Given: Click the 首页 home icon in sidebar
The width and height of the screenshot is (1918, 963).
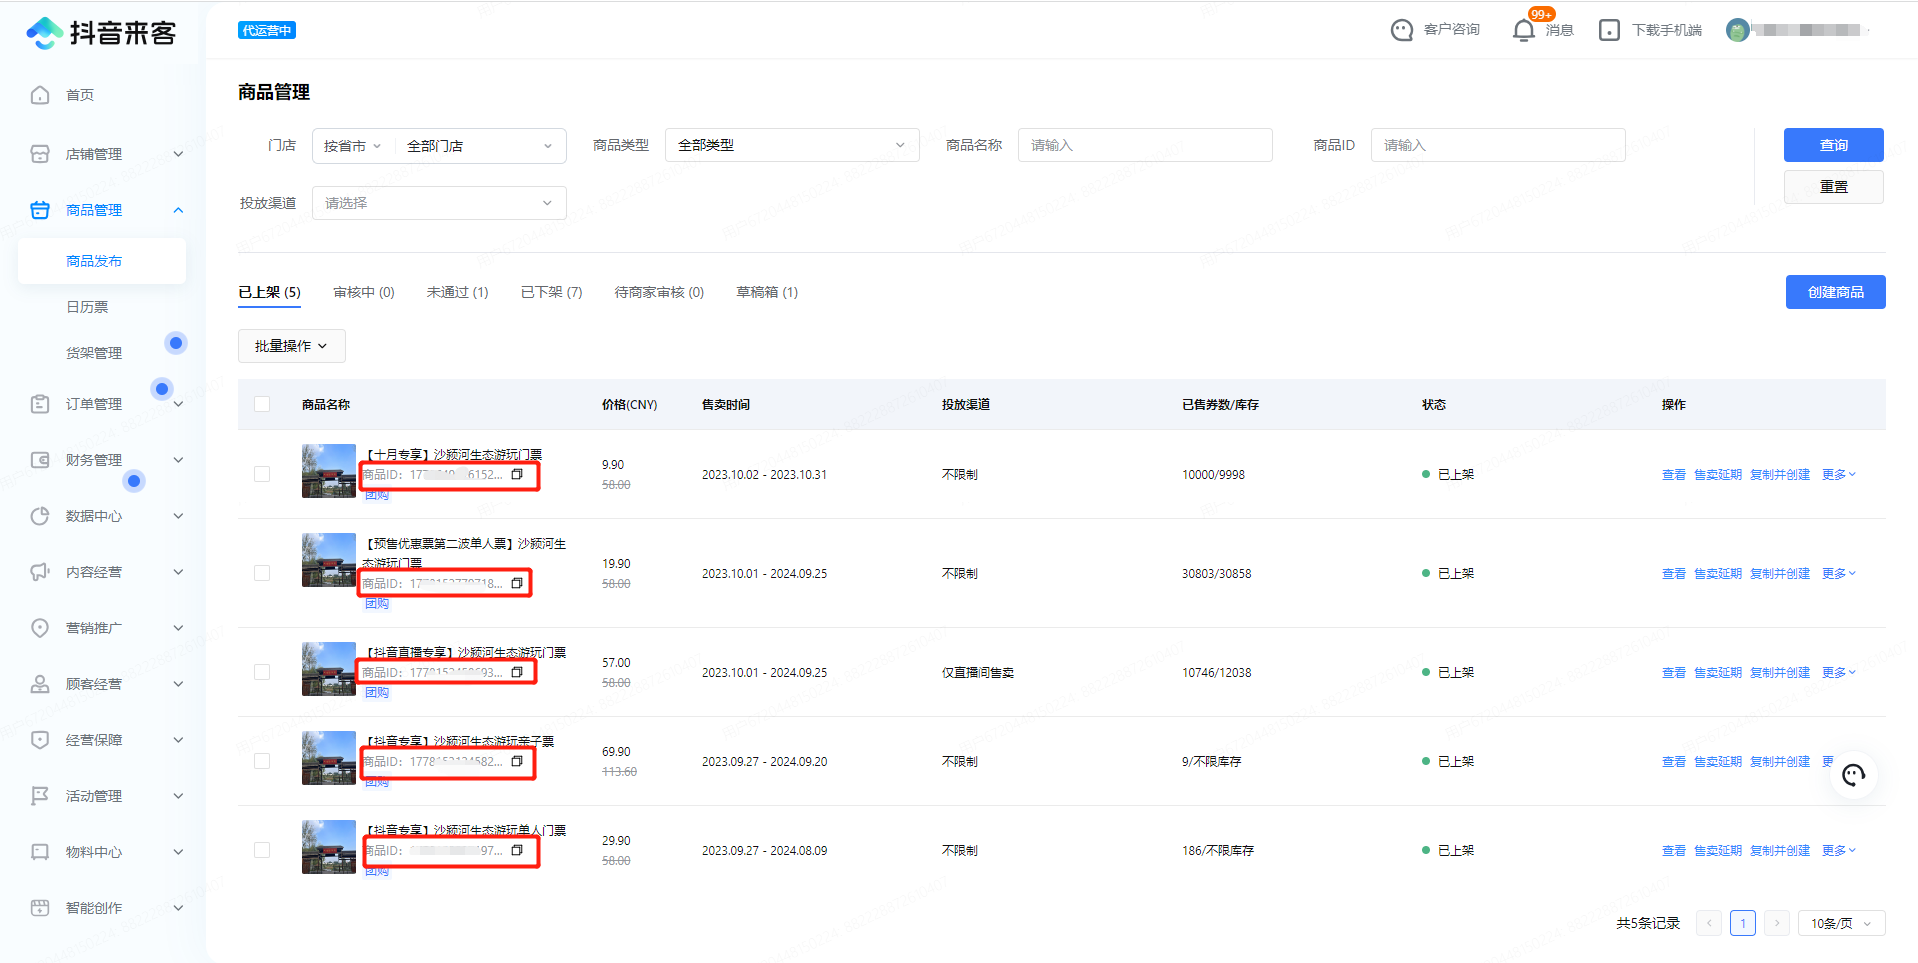Looking at the screenshot, I should point(40,95).
